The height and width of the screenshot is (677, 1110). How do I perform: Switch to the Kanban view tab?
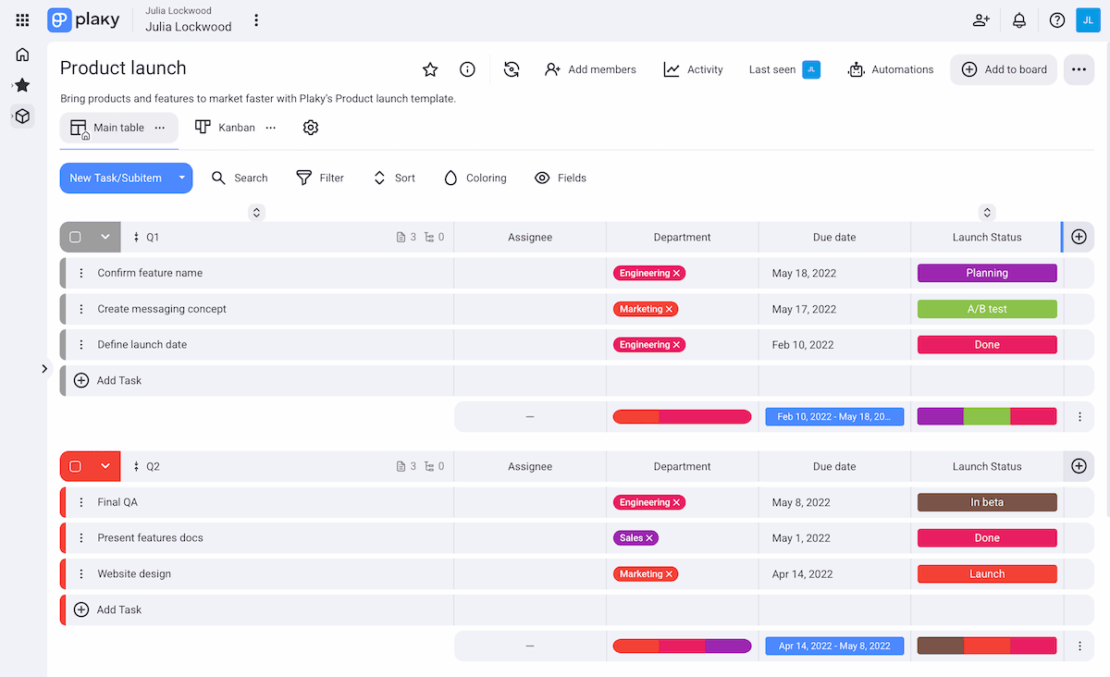[x=227, y=127]
